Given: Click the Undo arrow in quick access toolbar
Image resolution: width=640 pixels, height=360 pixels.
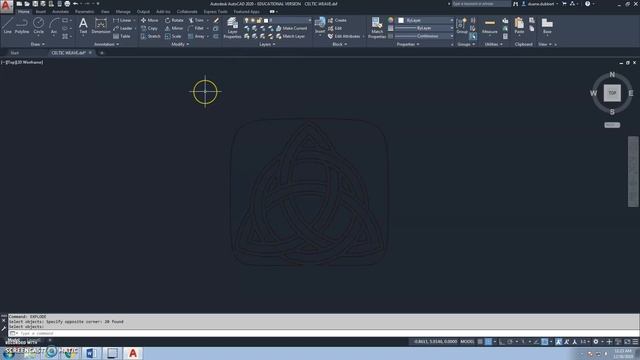Looking at the screenshot, I should [x=76, y=4].
